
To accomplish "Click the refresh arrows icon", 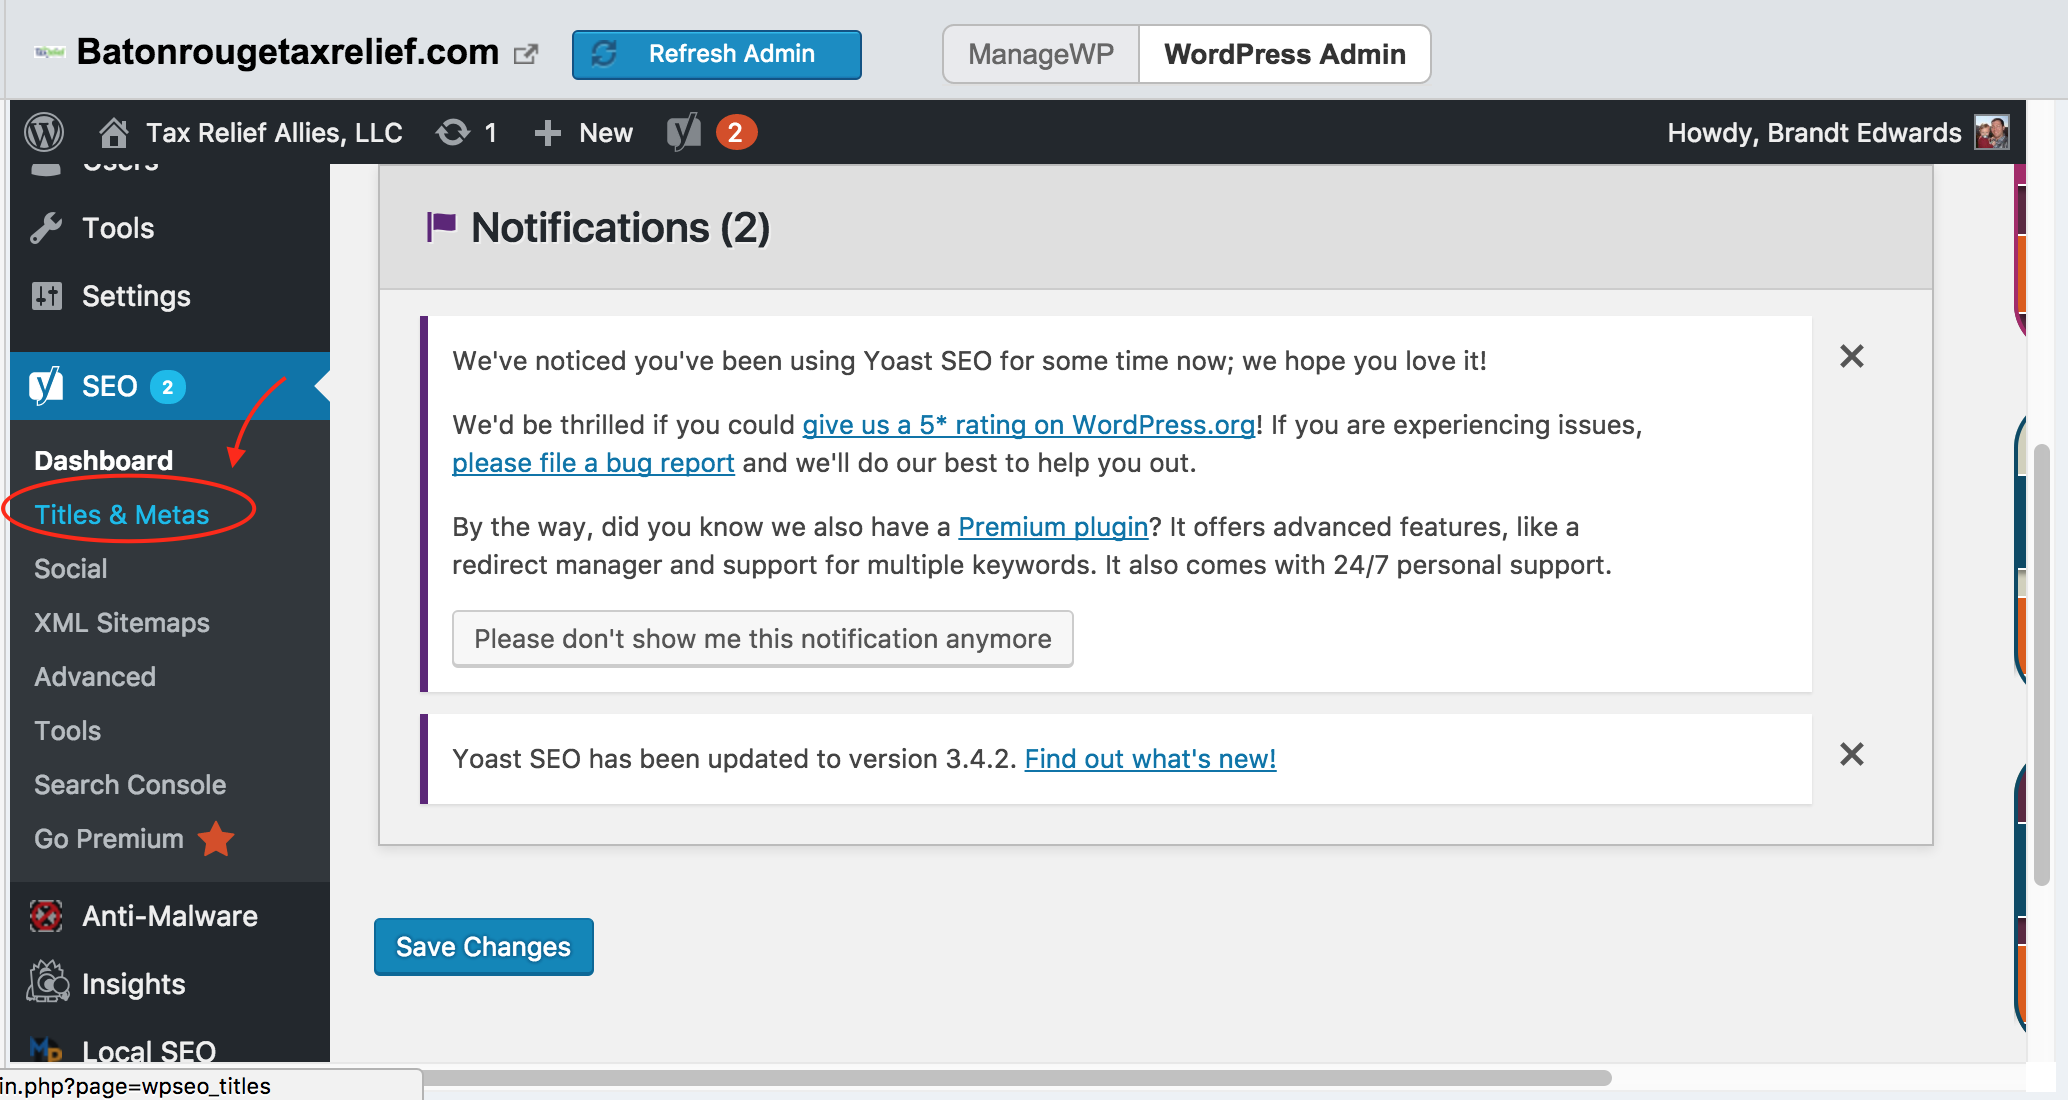I will (604, 54).
